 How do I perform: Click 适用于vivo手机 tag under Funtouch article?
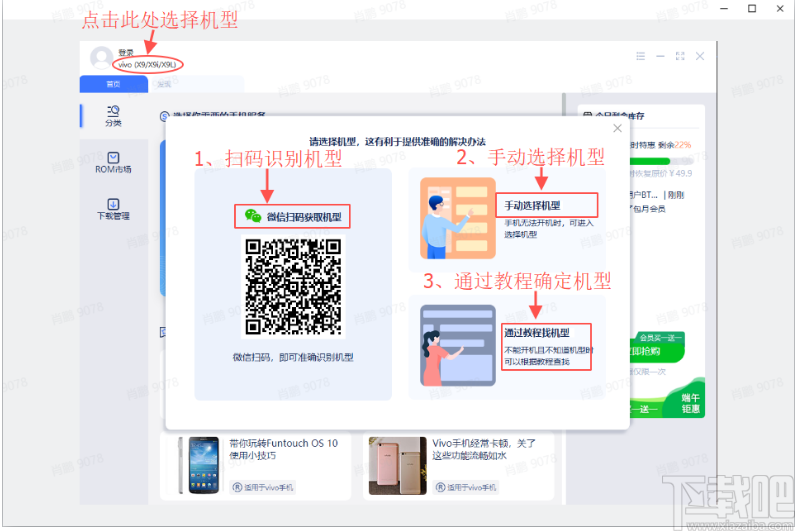click(263, 487)
